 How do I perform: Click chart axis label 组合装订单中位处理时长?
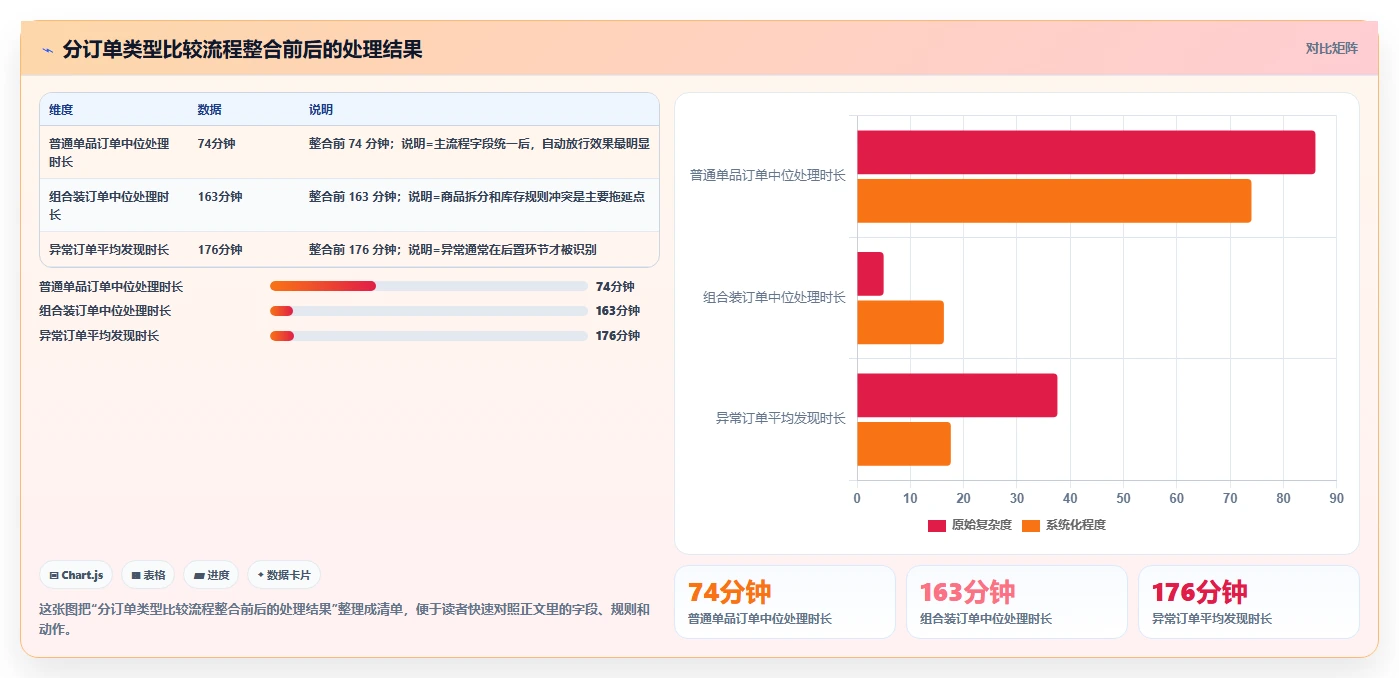pos(774,297)
